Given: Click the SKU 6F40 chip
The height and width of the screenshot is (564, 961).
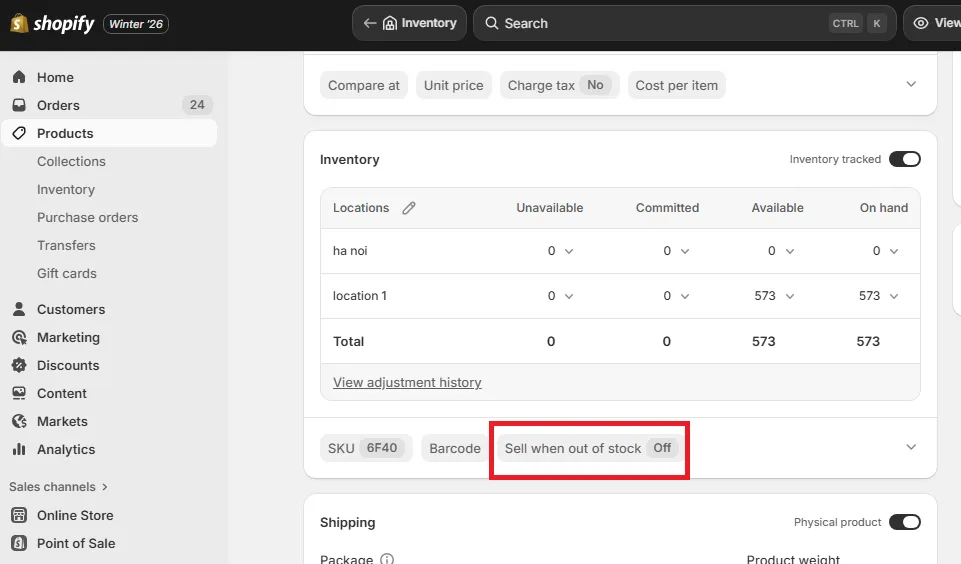Looking at the screenshot, I should pyautogui.click(x=366, y=448).
